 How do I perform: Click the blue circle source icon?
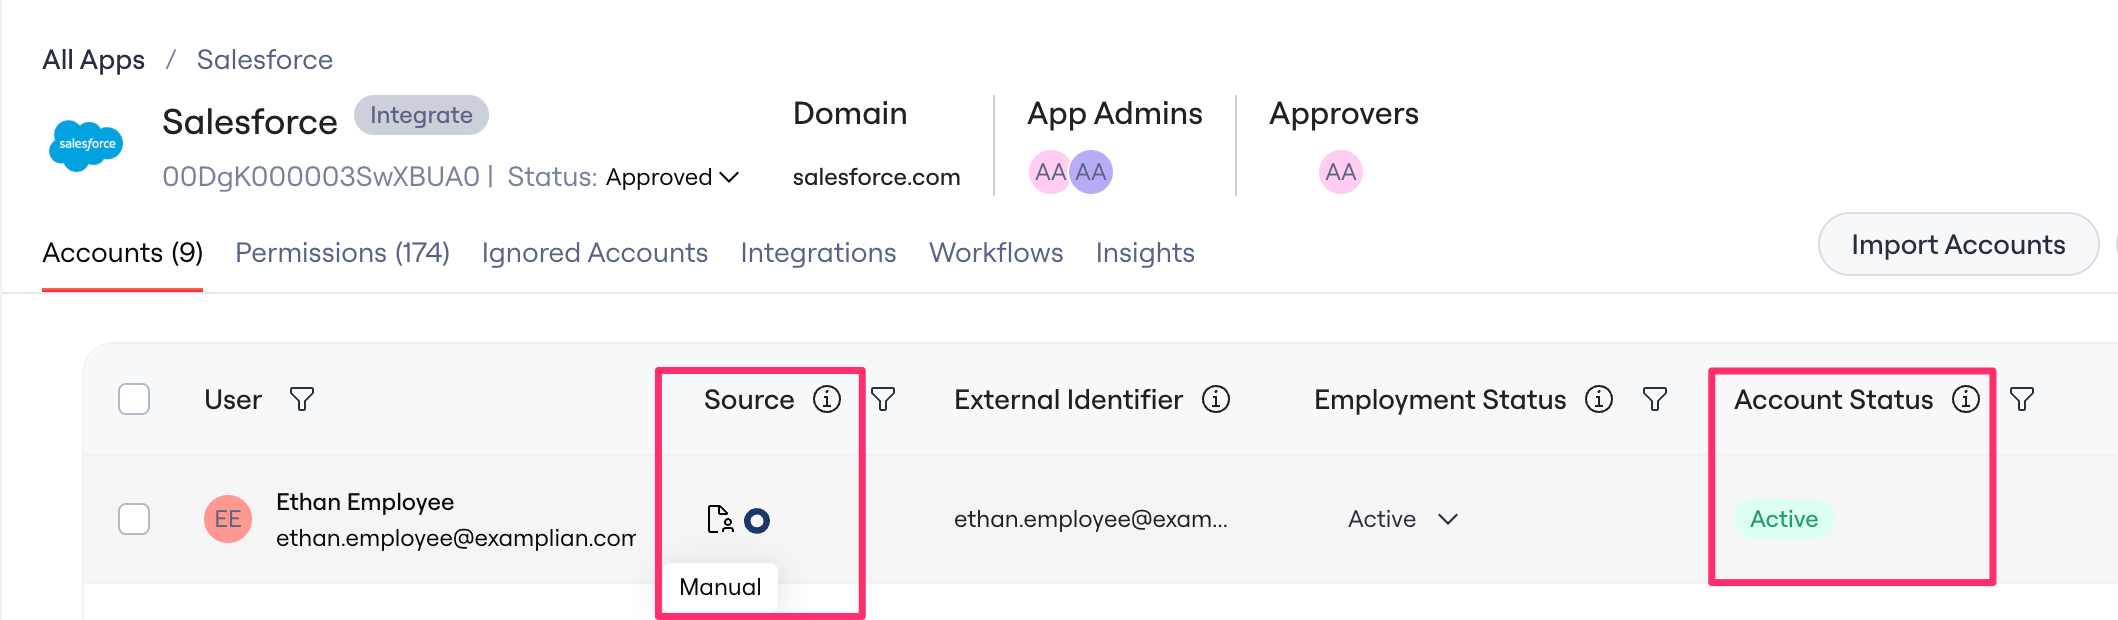pyautogui.click(x=757, y=520)
